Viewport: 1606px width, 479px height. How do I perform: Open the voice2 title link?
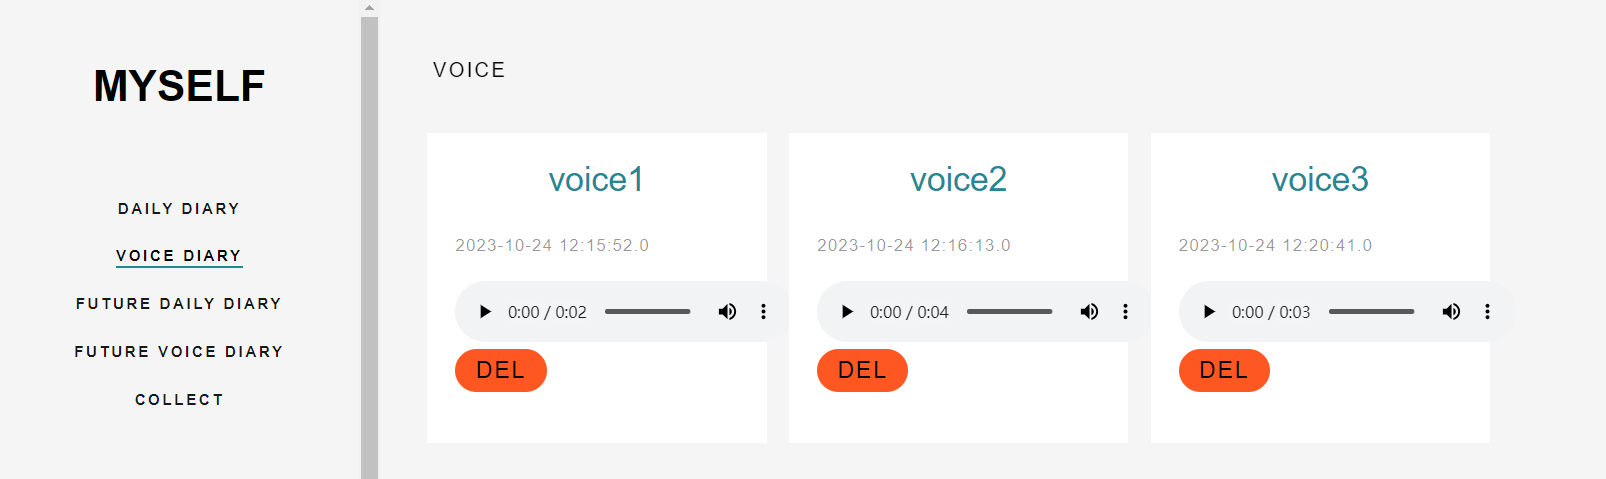tap(958, 180)
